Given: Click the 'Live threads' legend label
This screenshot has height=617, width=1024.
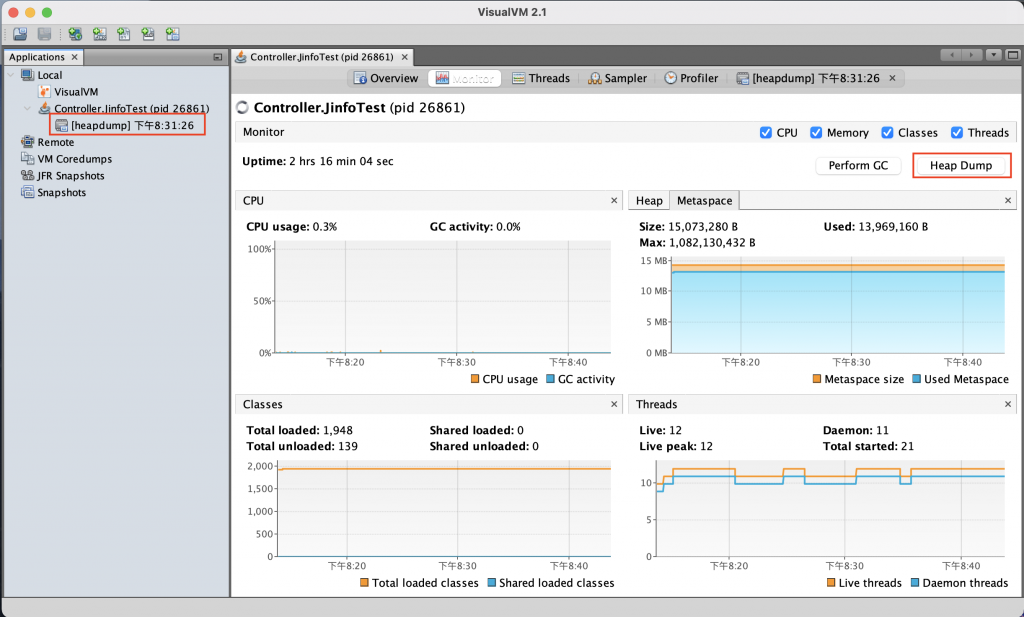Looking at the screenshot, I should [x=870, y=583].
